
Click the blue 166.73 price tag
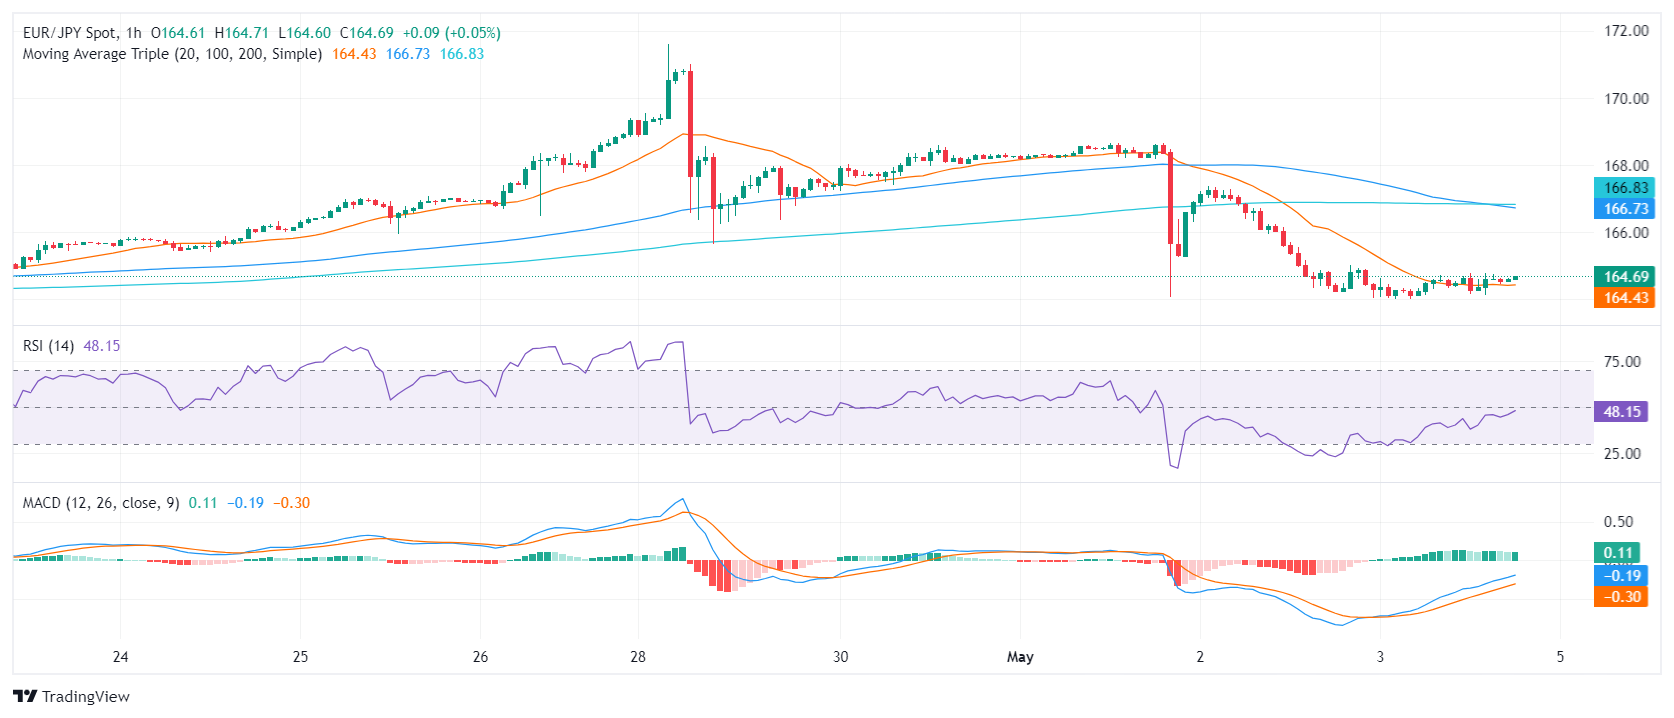tap(1625, 209)
